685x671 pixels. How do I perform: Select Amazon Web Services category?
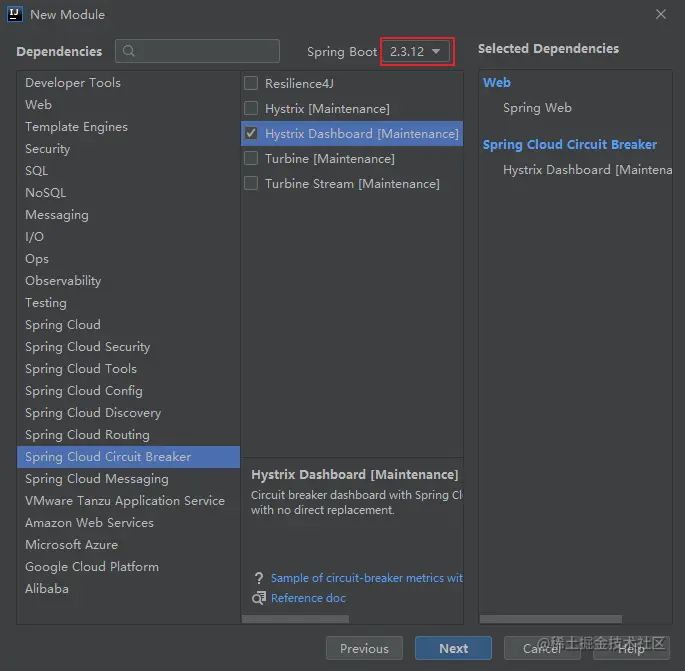(128, 522)
